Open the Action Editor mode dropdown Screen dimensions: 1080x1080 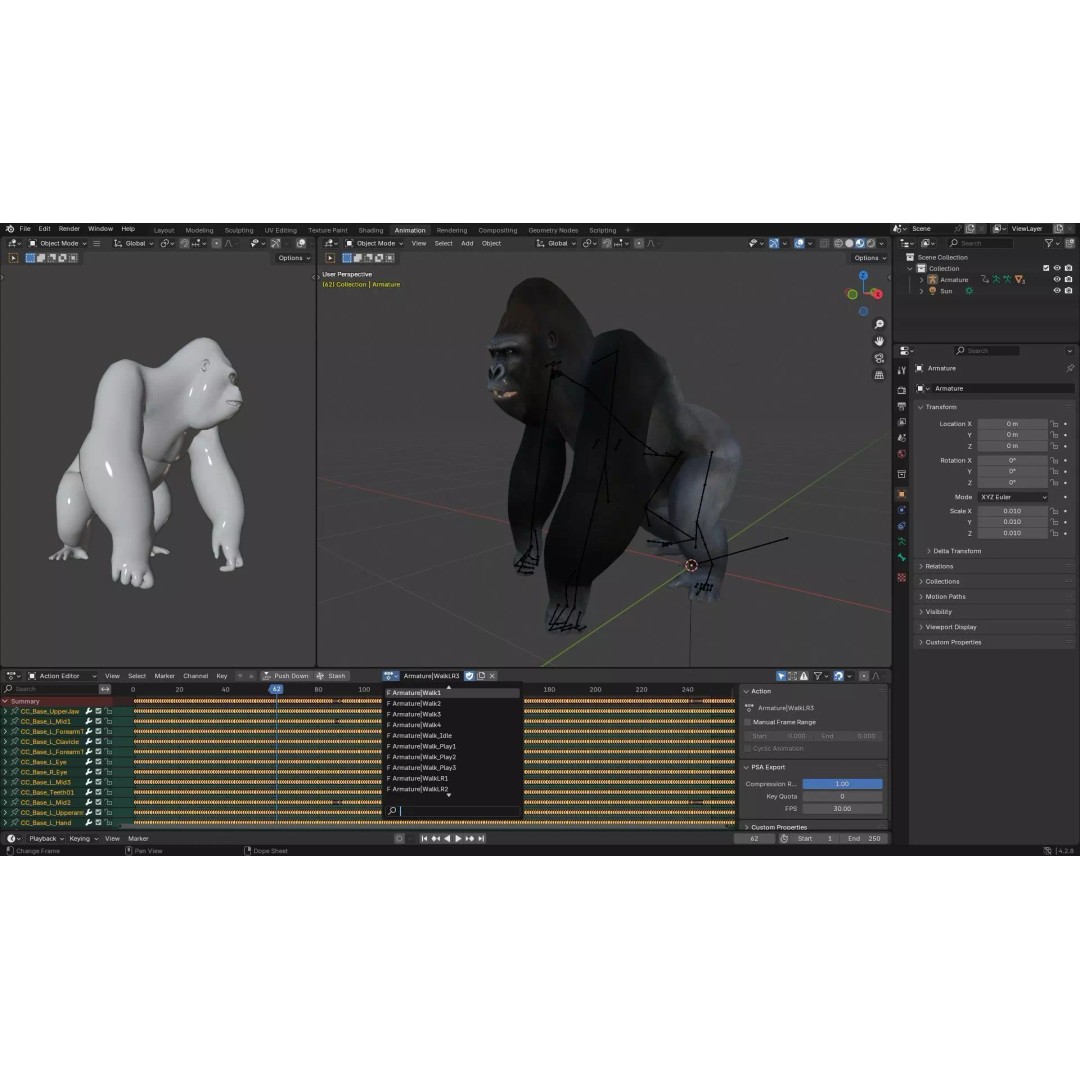(63, 676)
